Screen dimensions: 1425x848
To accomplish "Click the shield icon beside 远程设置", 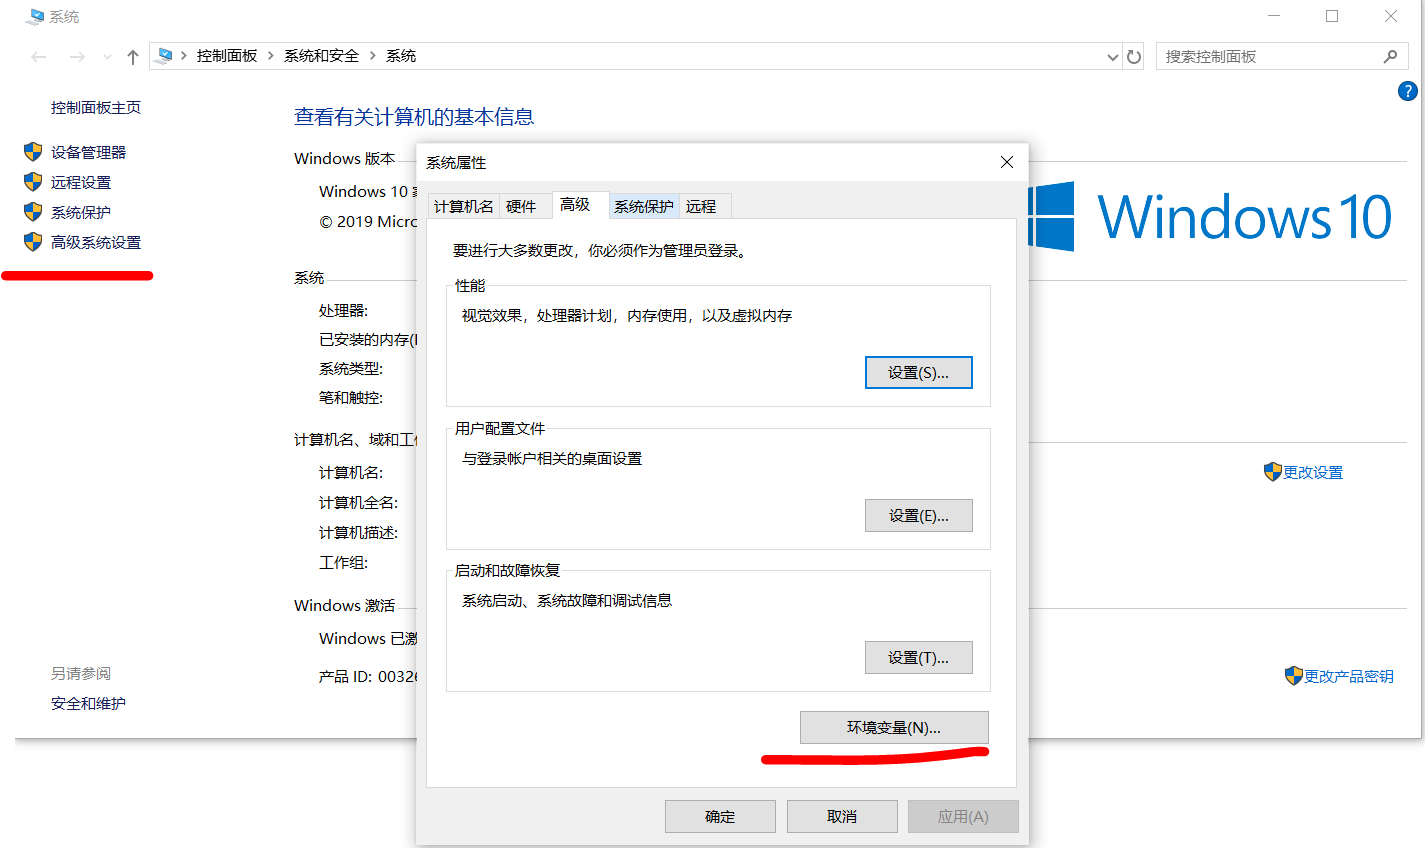I will pos(33,182).
